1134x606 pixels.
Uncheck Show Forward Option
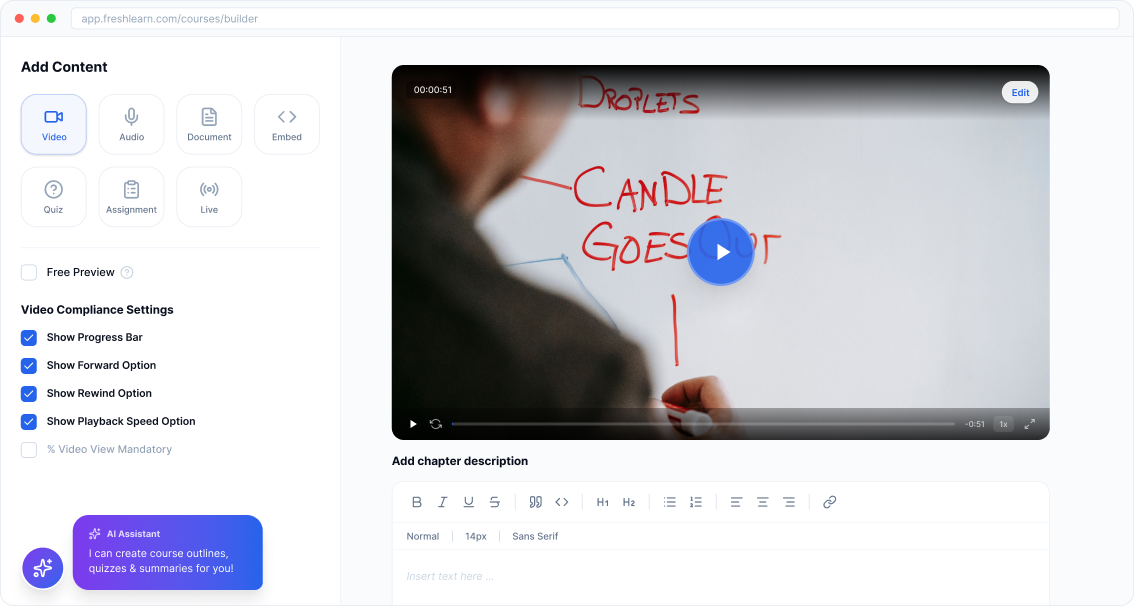click(29, 366)
